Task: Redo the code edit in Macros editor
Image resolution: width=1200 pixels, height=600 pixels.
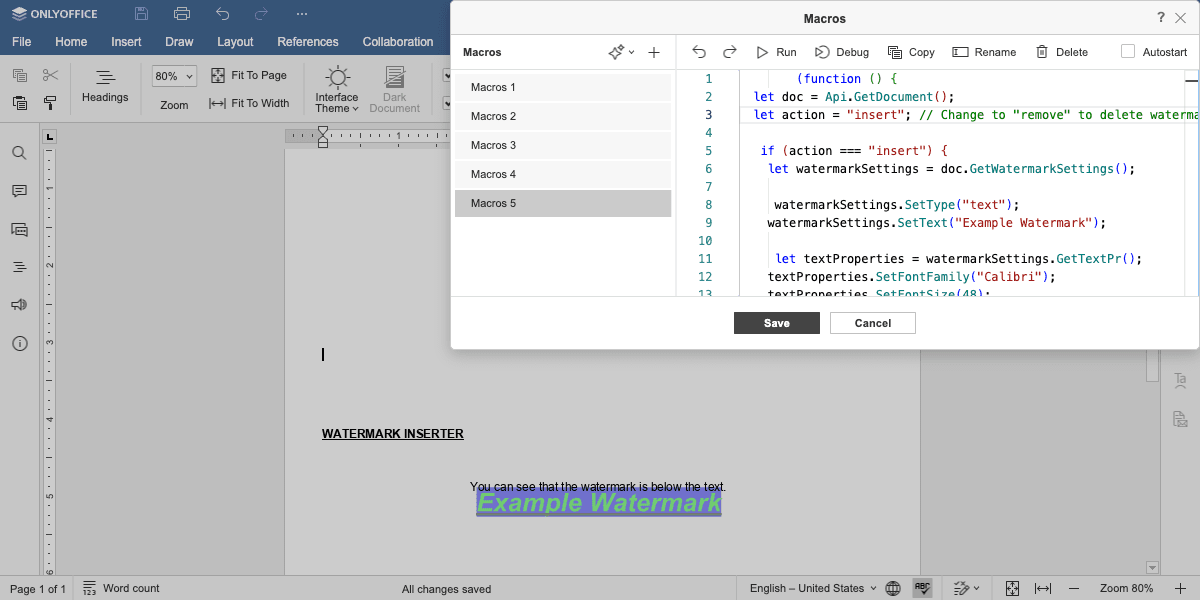Action: [x=730, y=52]
